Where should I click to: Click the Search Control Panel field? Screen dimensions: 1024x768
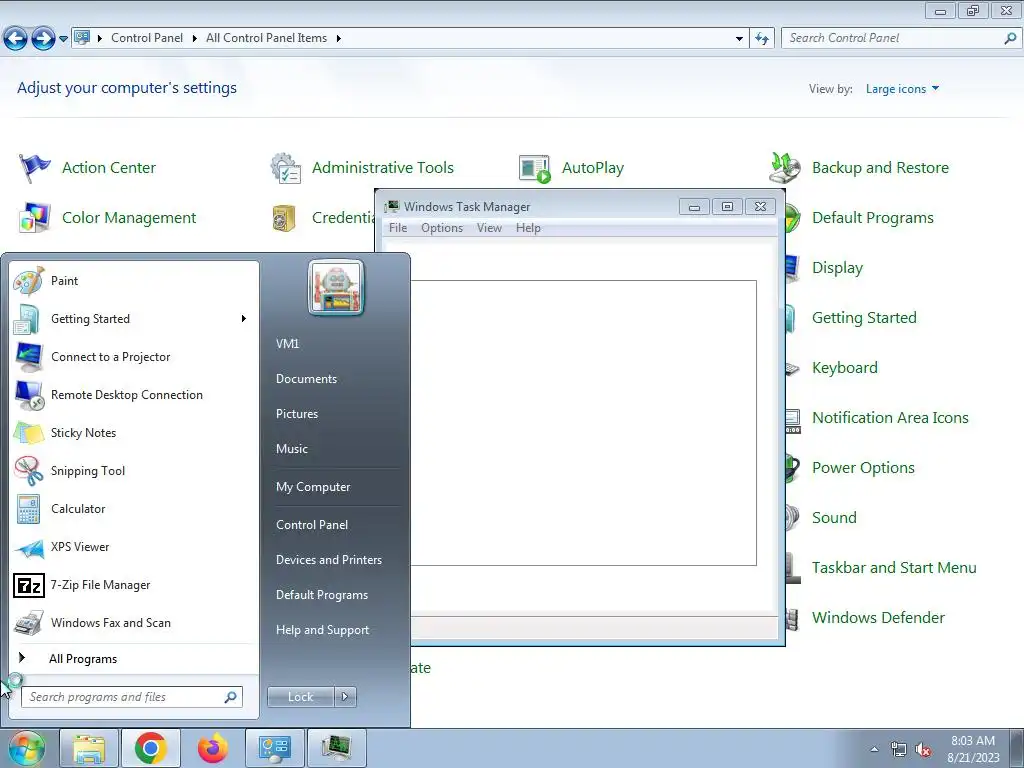[x=900, y=39]
